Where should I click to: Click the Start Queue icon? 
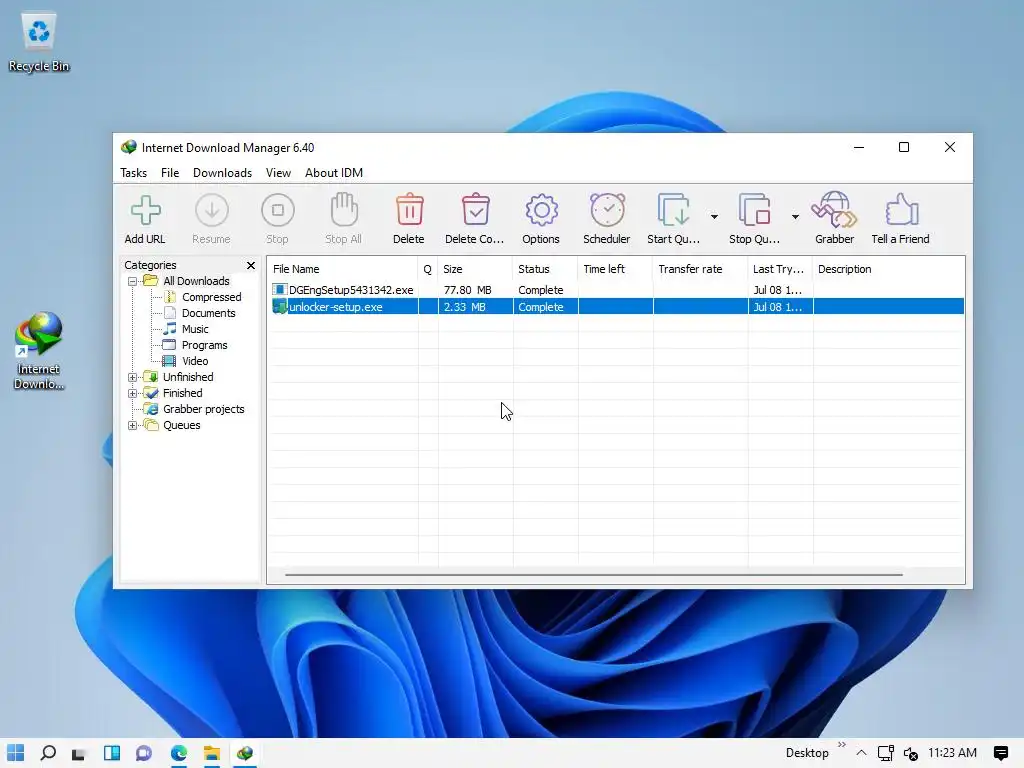[673, 210]
